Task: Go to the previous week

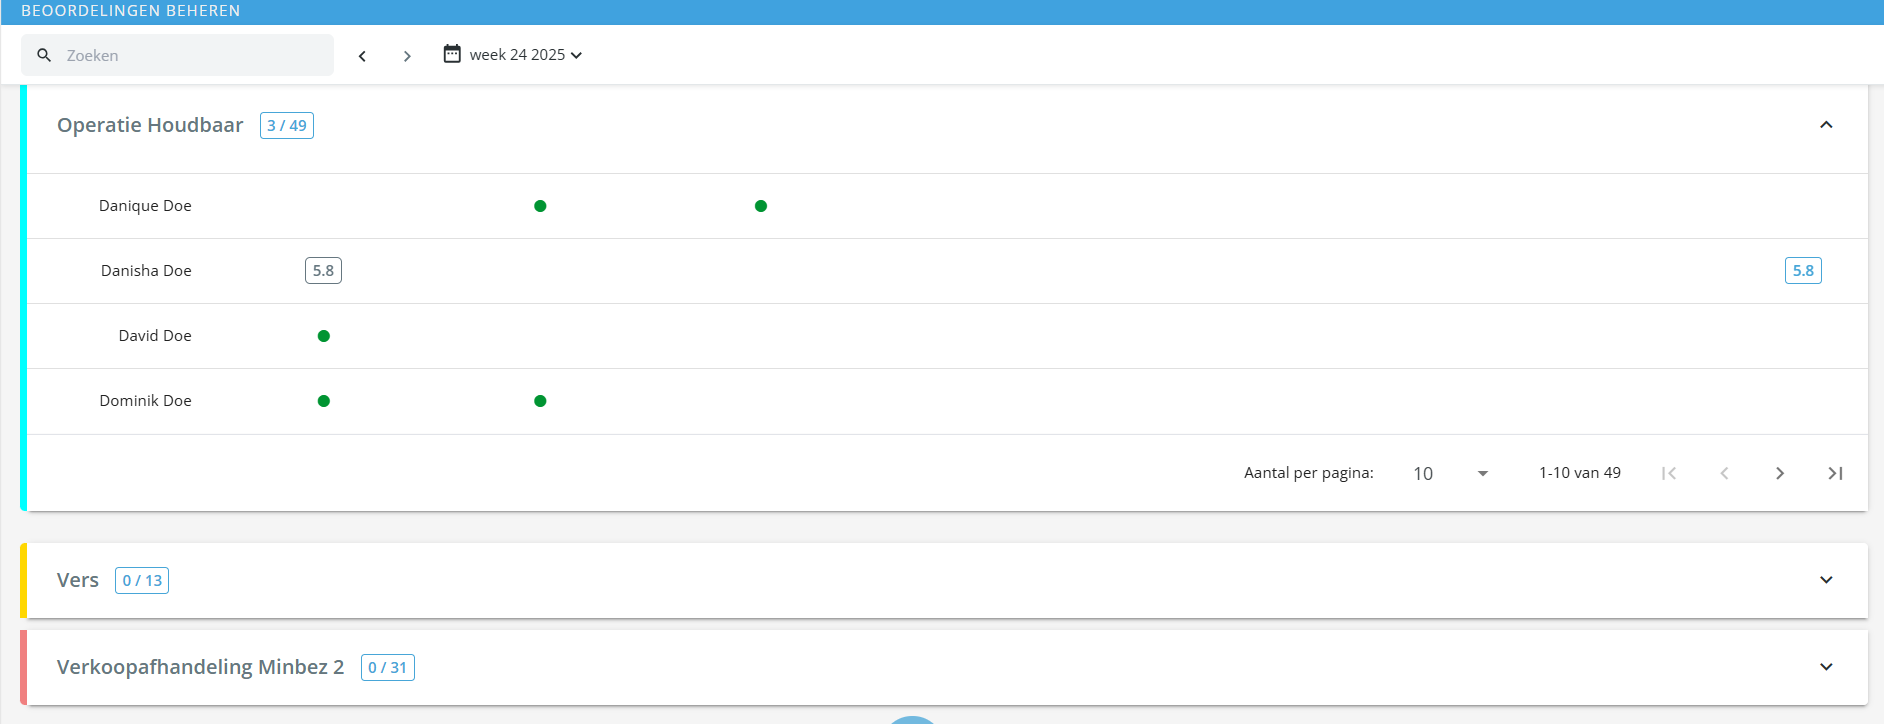Action: click(362, 56)
